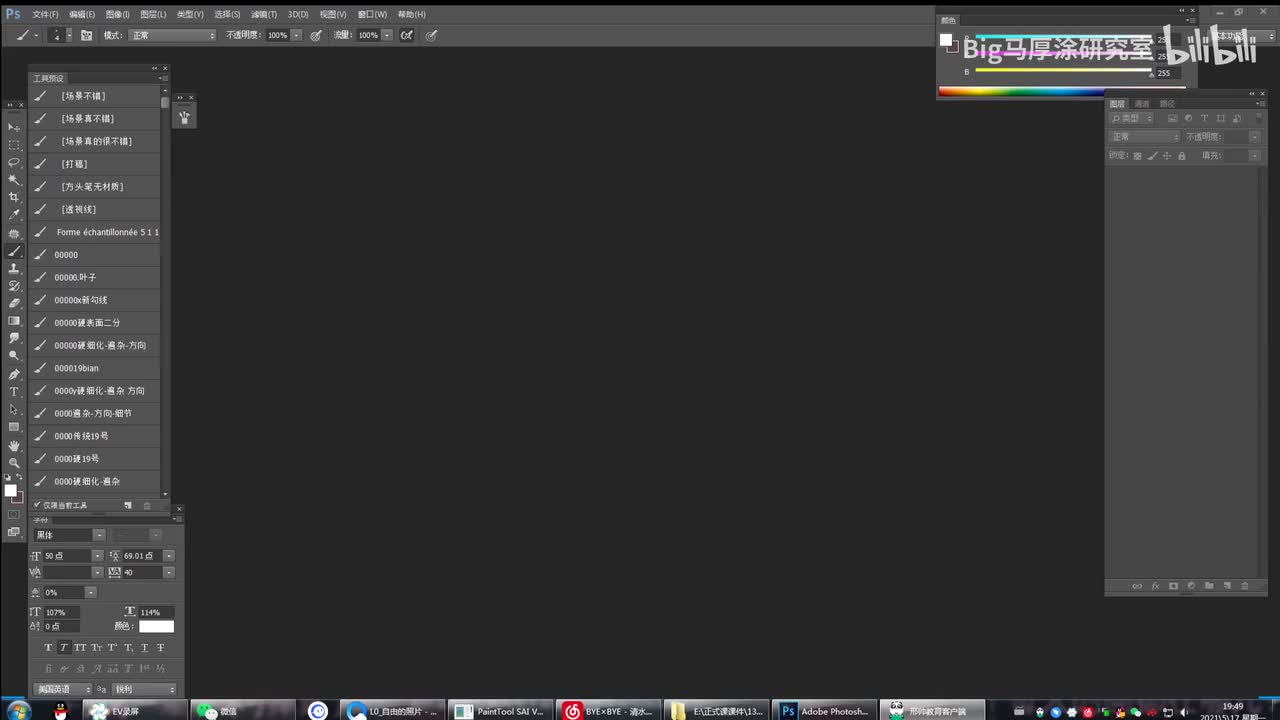This screenshot has width=1280, height=720.
Task: Select the Eyedropper tool
Action: [x=14, y=215]
